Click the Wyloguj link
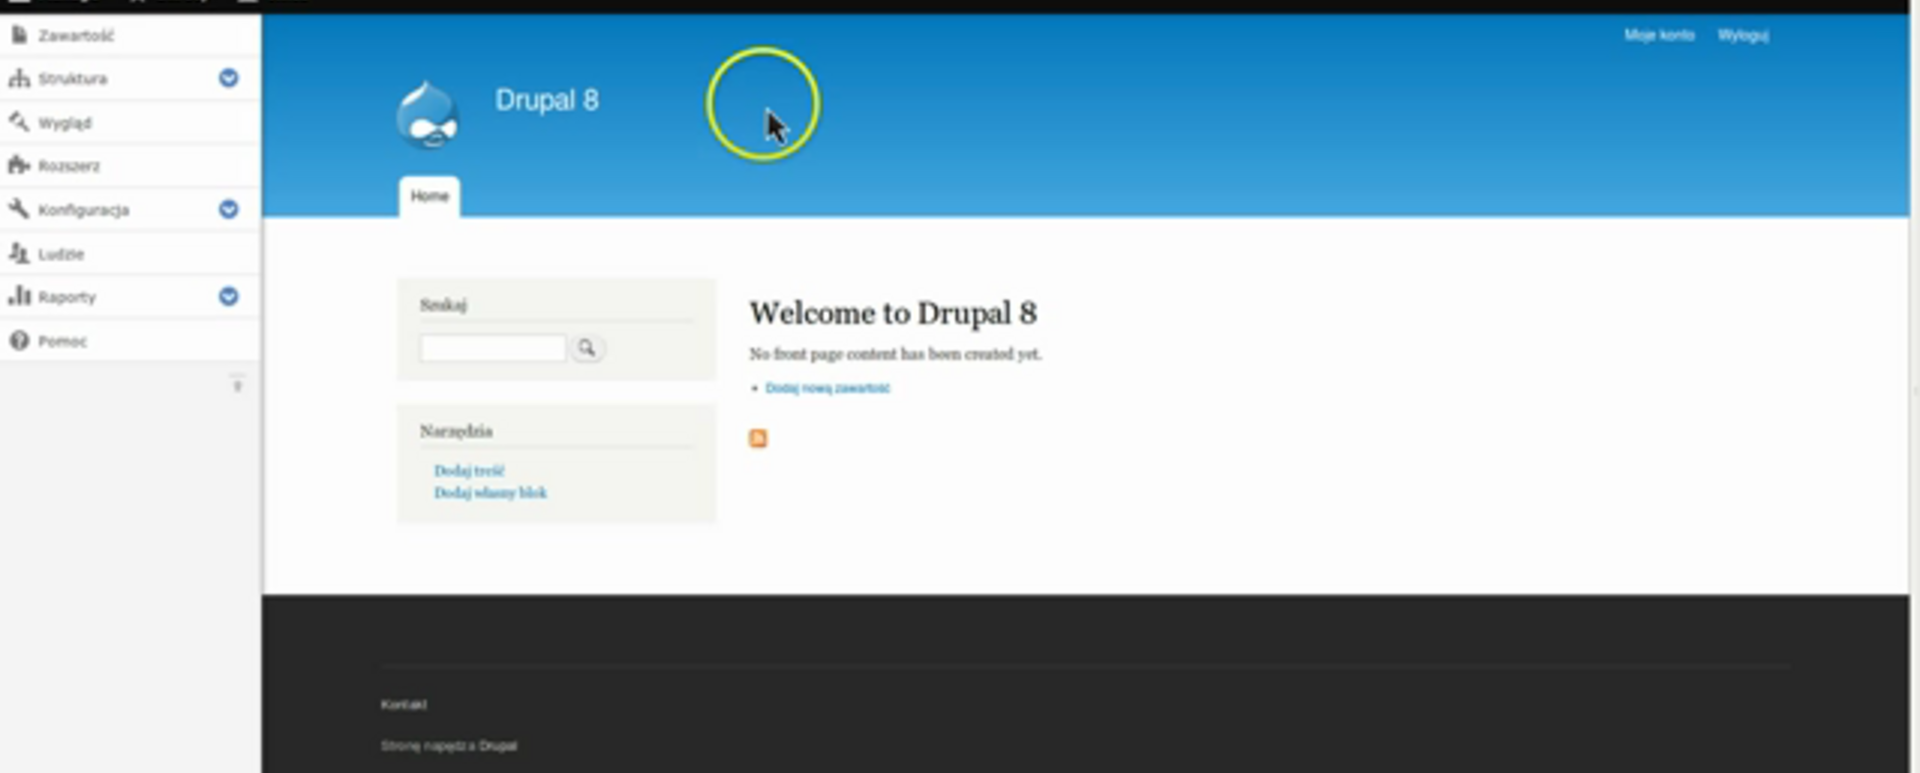The width and height of the screenshot is (1920, 773). pyautogui.click(x=1743, y=35)
